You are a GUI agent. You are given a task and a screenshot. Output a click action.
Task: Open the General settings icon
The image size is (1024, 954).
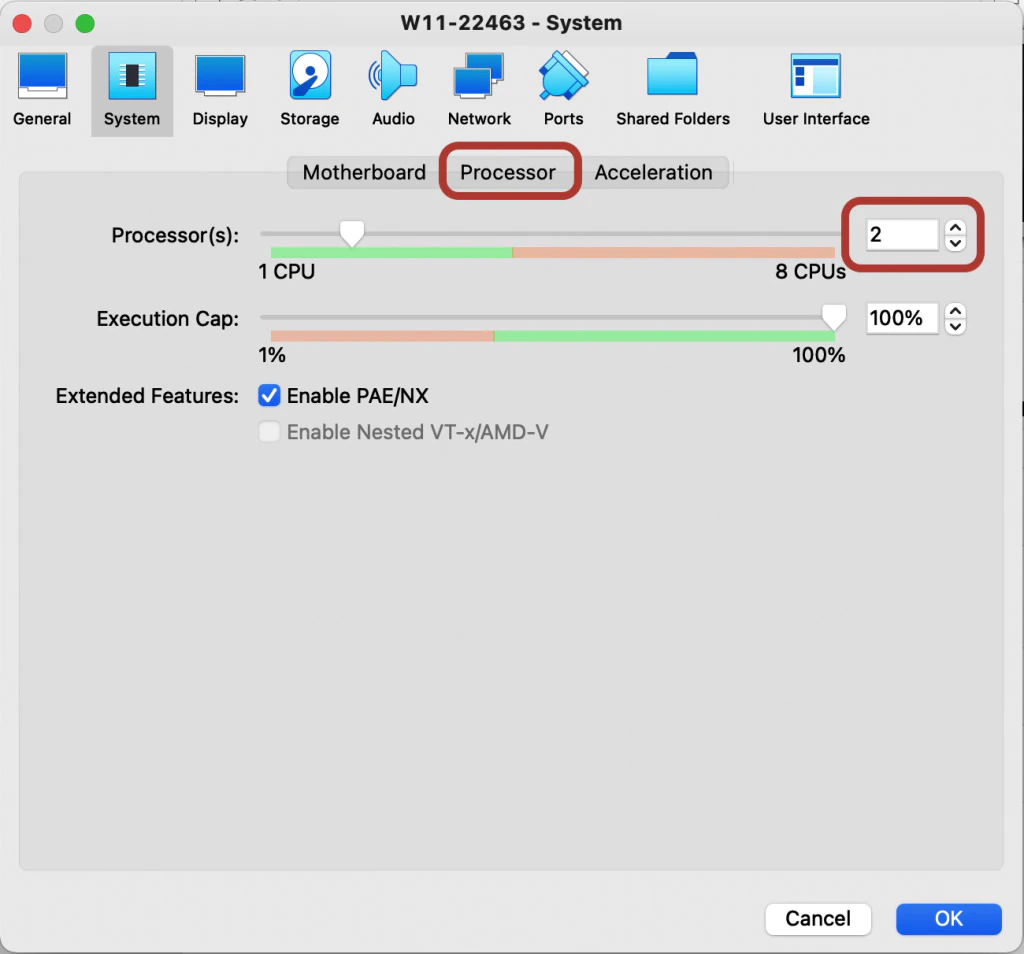[42, 89]
